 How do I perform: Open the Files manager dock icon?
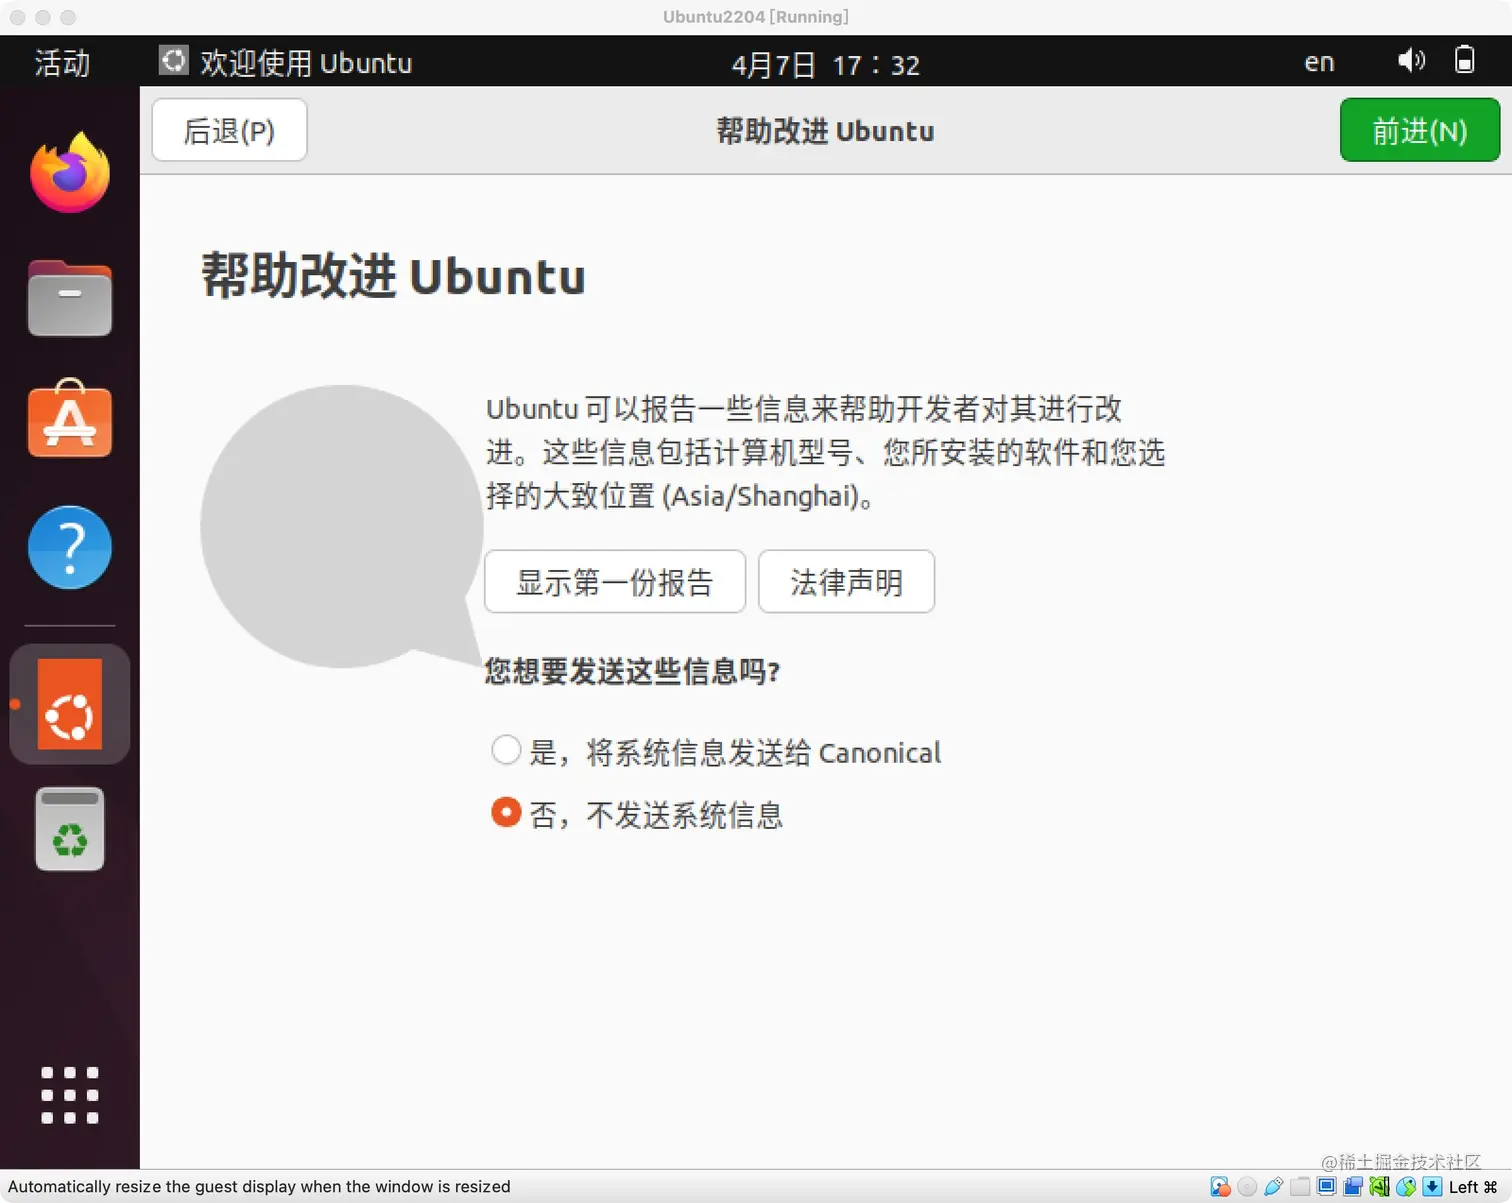click(70, 298)
